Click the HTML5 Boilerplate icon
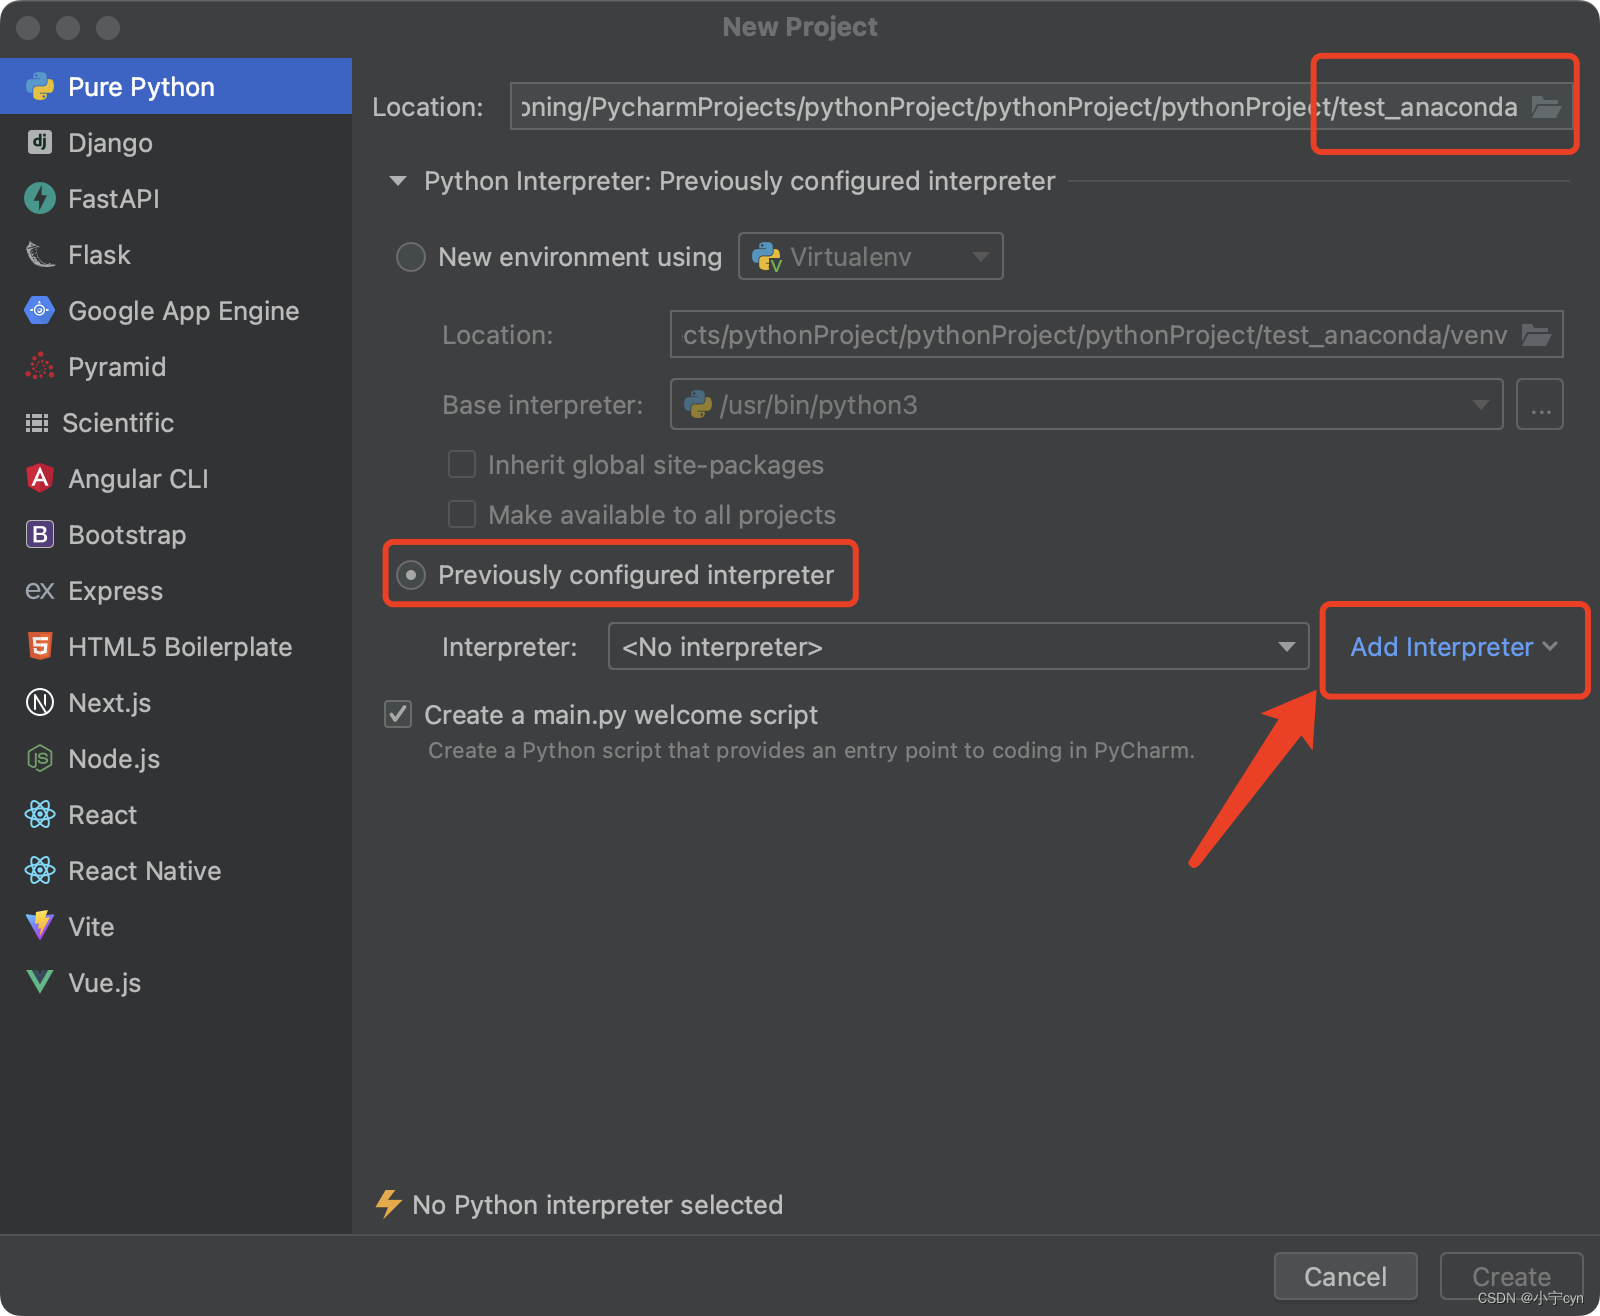Image resolution: width=1600 pixels, height=1316 pixels. point(40,646)
